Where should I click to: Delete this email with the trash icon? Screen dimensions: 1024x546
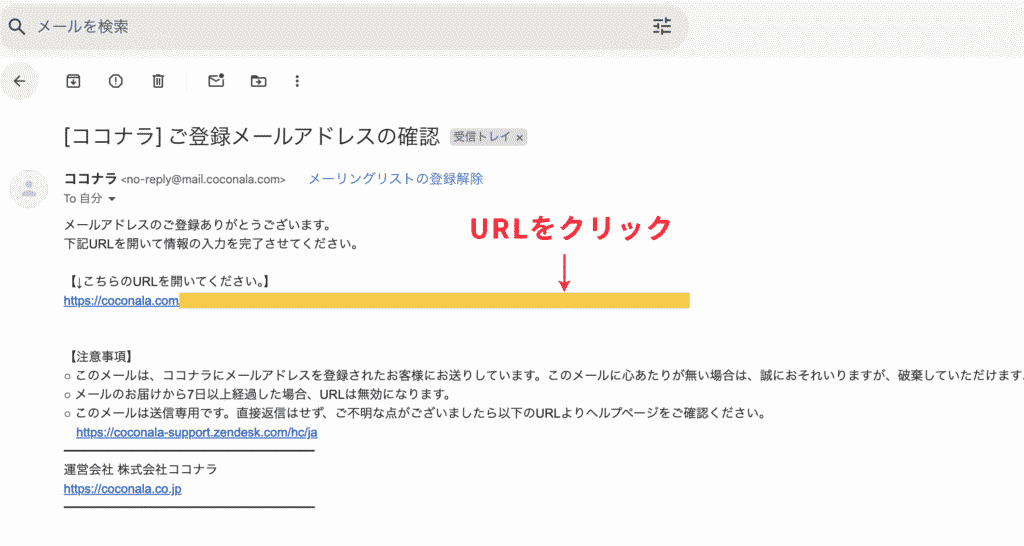[x=158, y=81]
